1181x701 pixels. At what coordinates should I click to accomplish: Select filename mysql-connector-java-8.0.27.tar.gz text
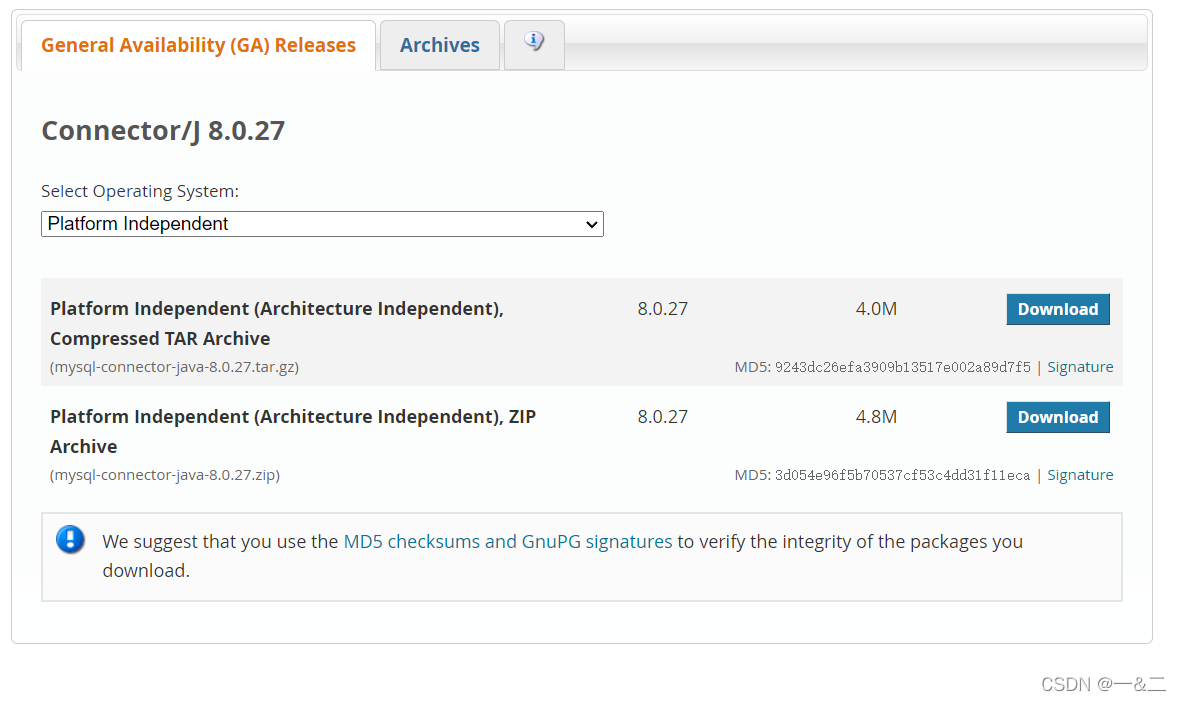[x=175, y=367]
